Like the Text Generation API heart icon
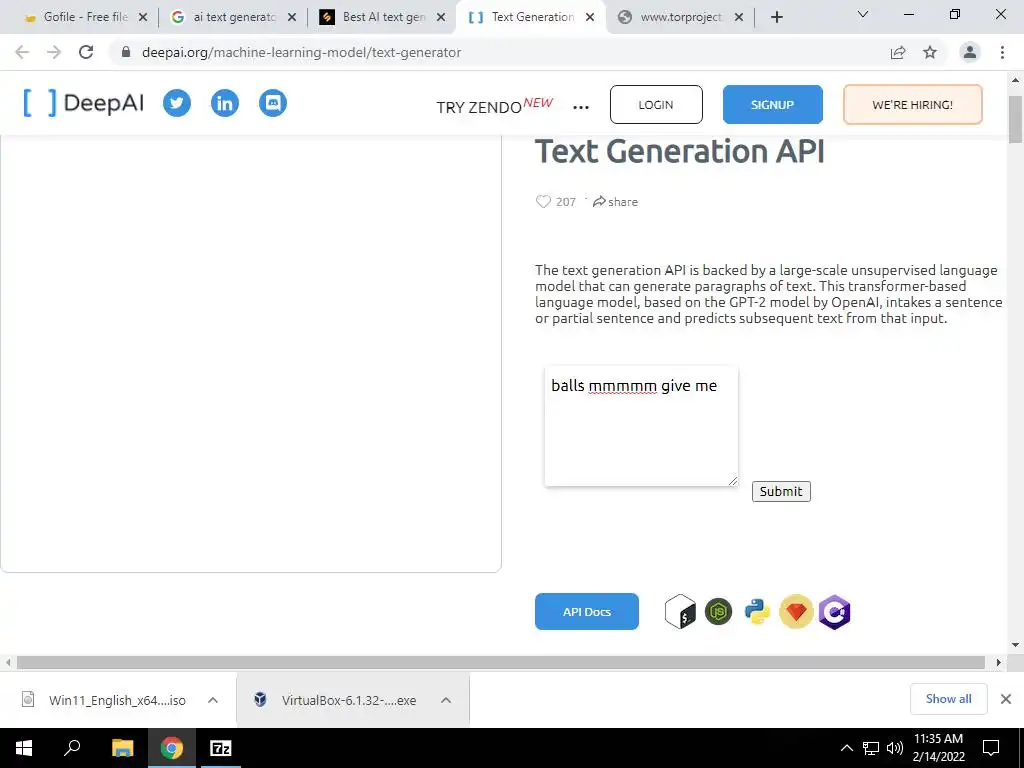1024x768 pixels. (x=543, y=202)
